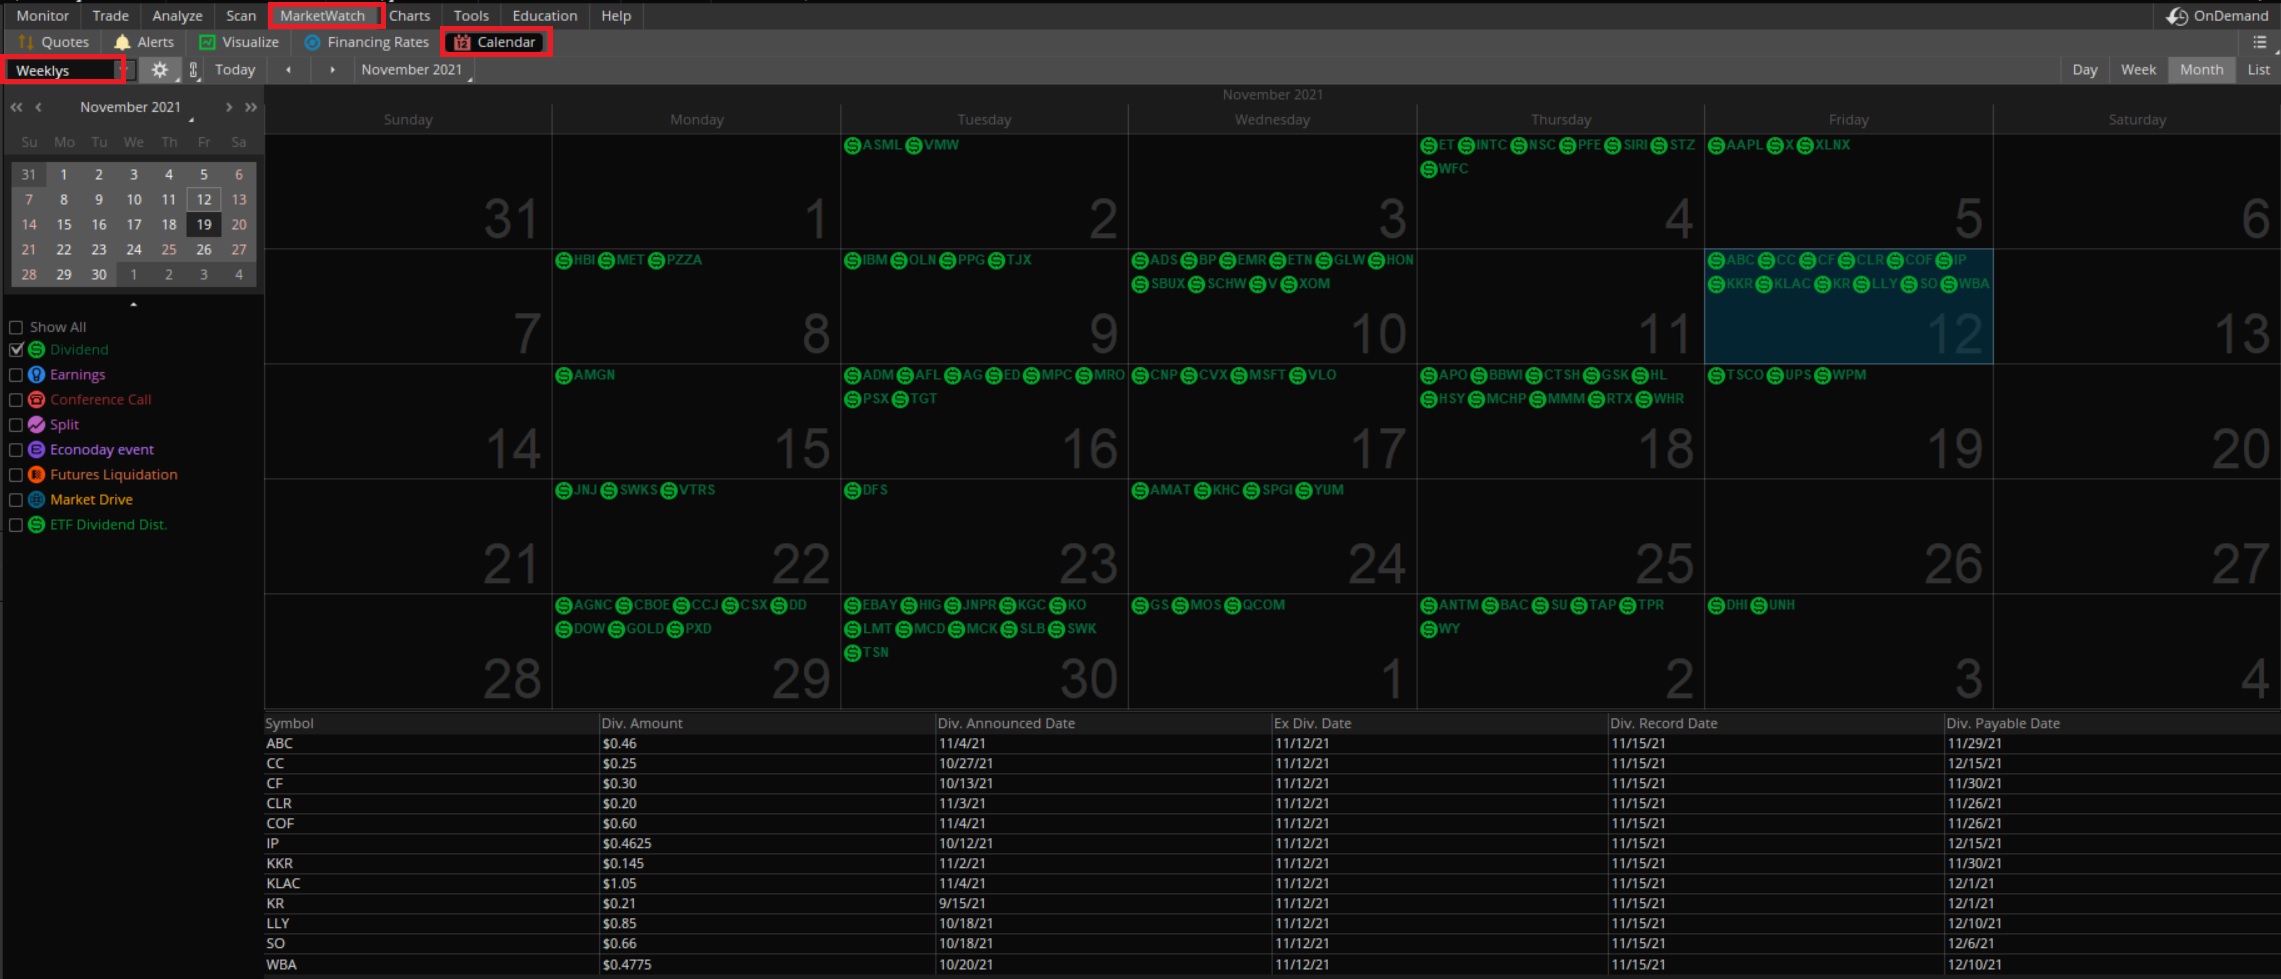Click the HBI dividend event on Monday 8
The width and height of the screenshot is (2281, 979).
[576, 260]
